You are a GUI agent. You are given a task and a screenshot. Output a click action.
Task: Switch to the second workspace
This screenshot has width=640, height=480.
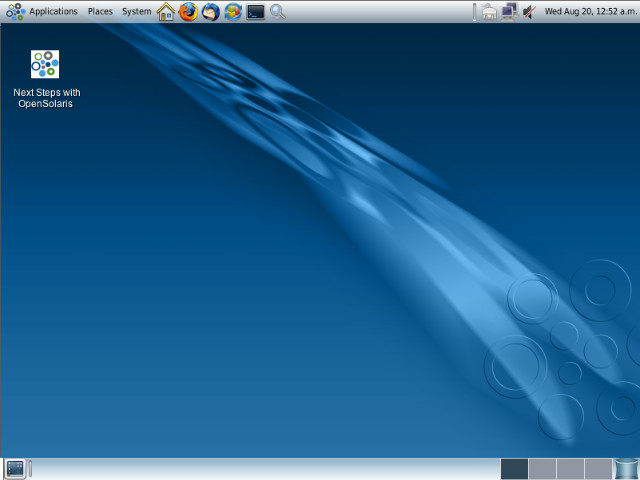[542, 469]
